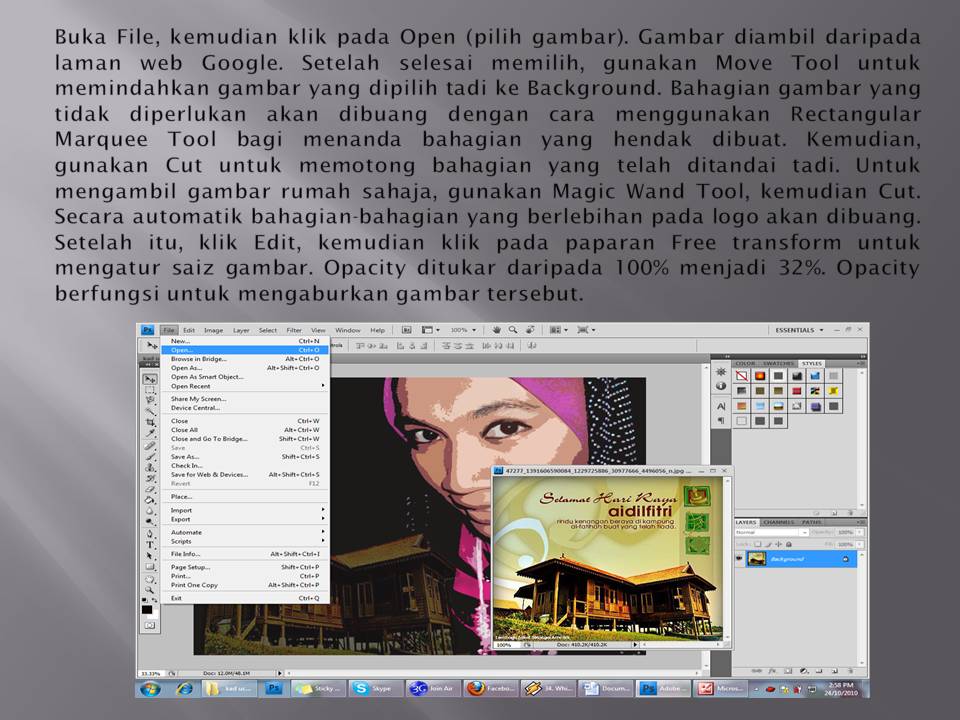Select the Healing Brush tool
Viewport: 960px width, 720px height.
pos(150,446)
